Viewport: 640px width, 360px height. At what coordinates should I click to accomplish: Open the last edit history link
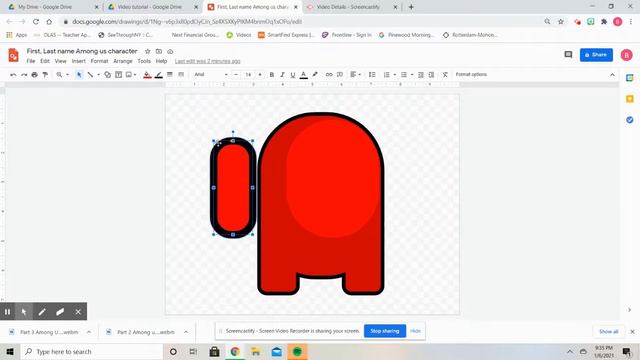[x=207, y=61]
